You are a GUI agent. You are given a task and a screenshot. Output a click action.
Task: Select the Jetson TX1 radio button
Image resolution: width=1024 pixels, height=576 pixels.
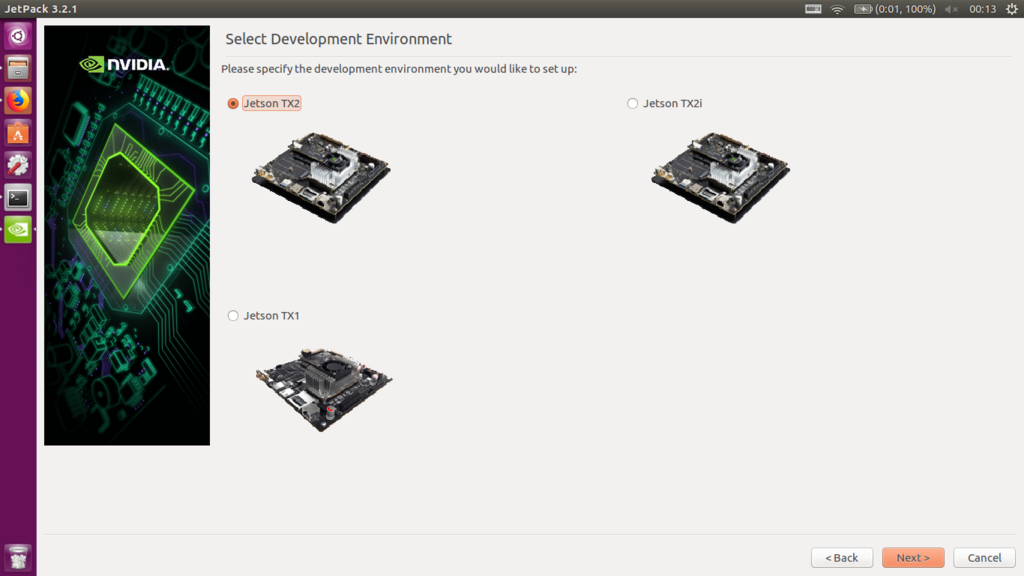pyautogui.click(x=233, y=315)
